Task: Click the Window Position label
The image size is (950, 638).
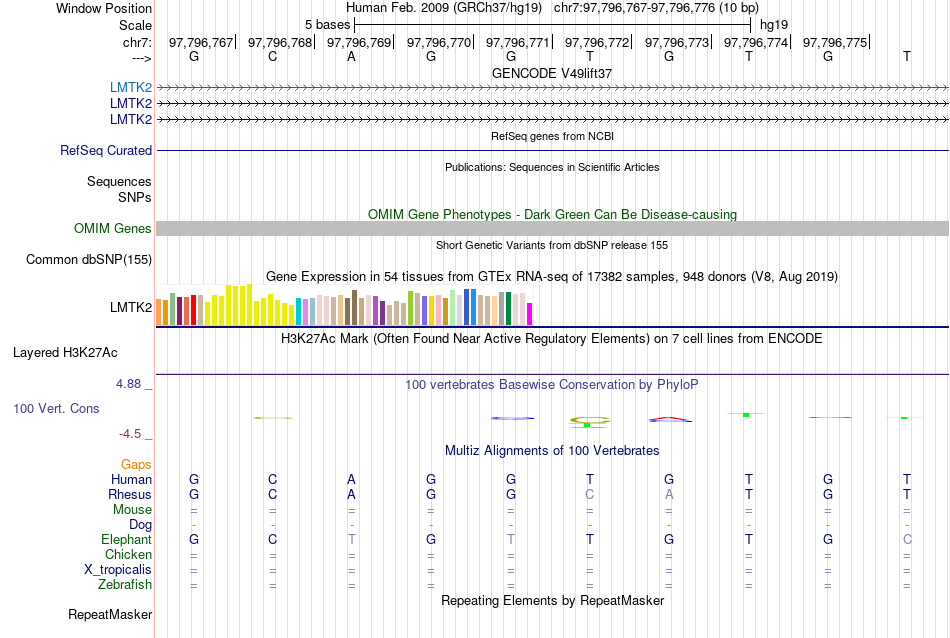Action: pyautogui.click(x=104, y=8)
